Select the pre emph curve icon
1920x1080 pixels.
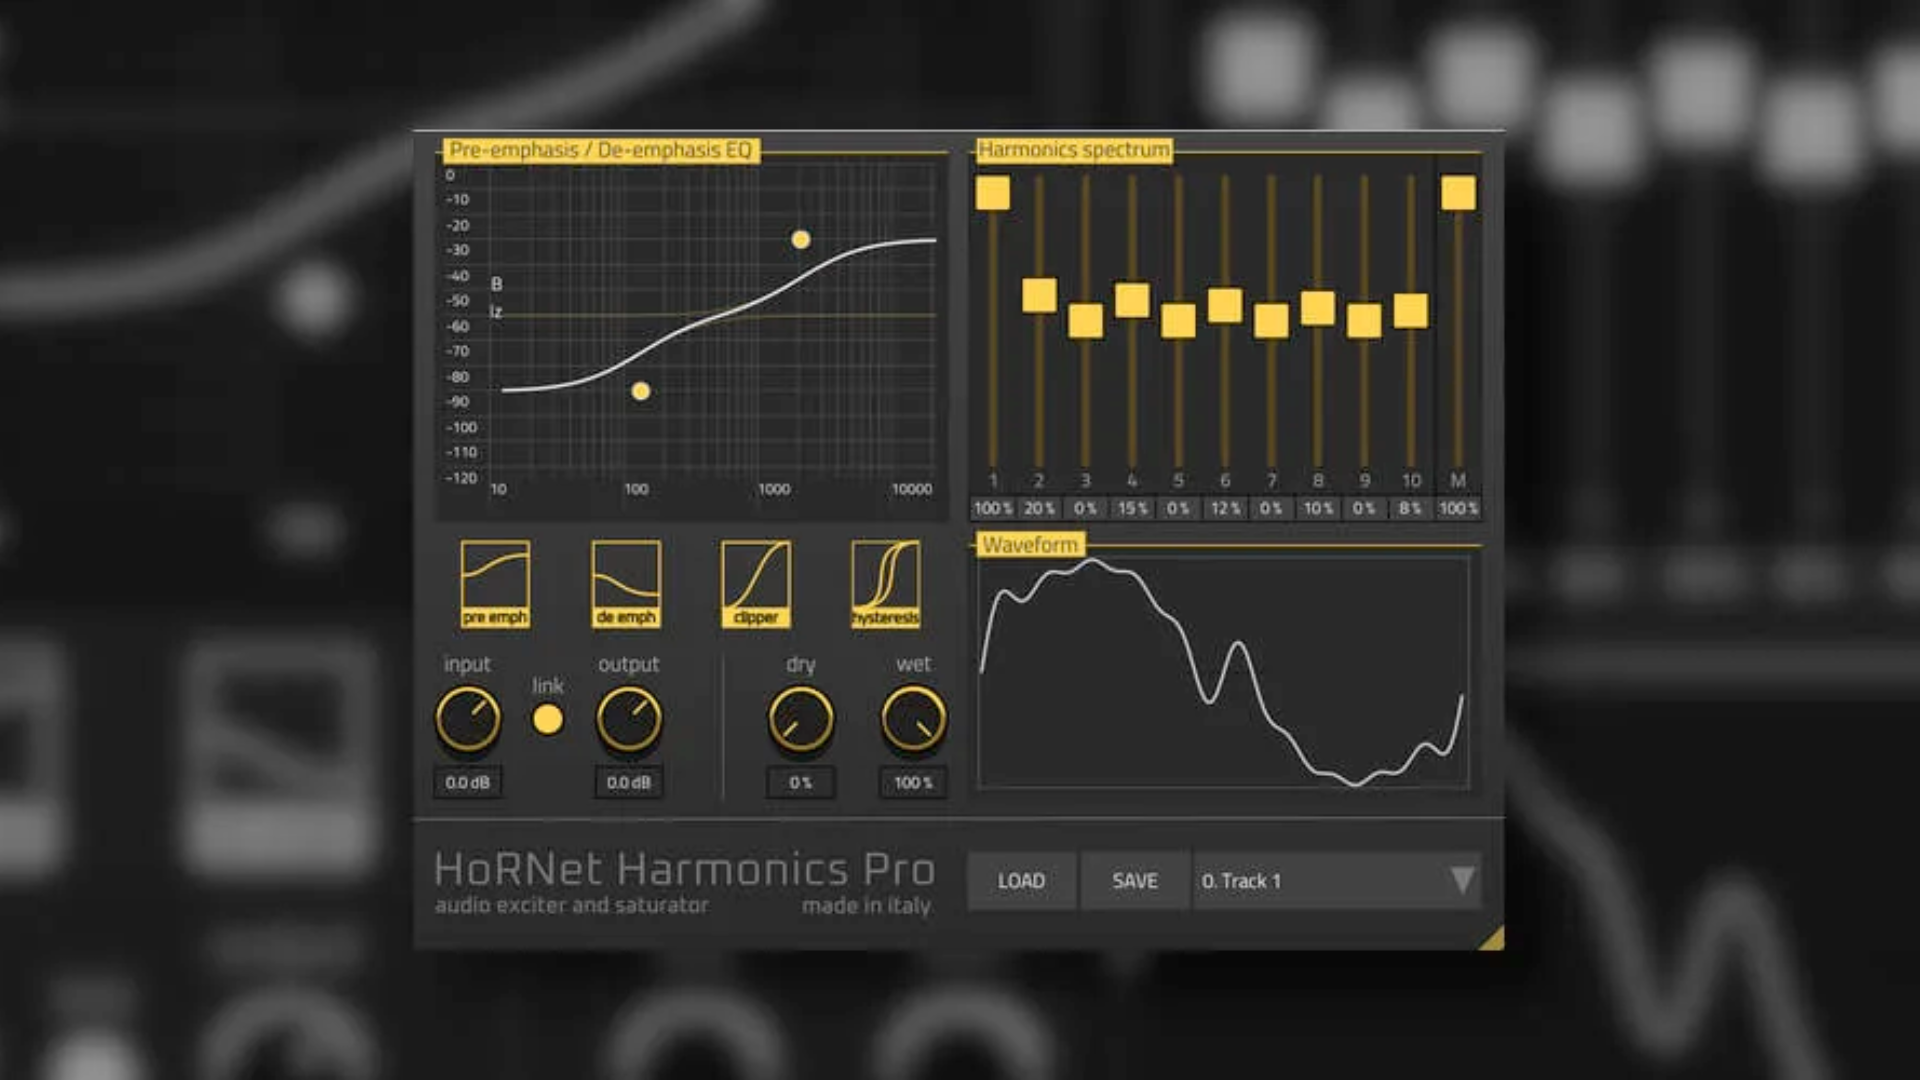coord(495,583)
